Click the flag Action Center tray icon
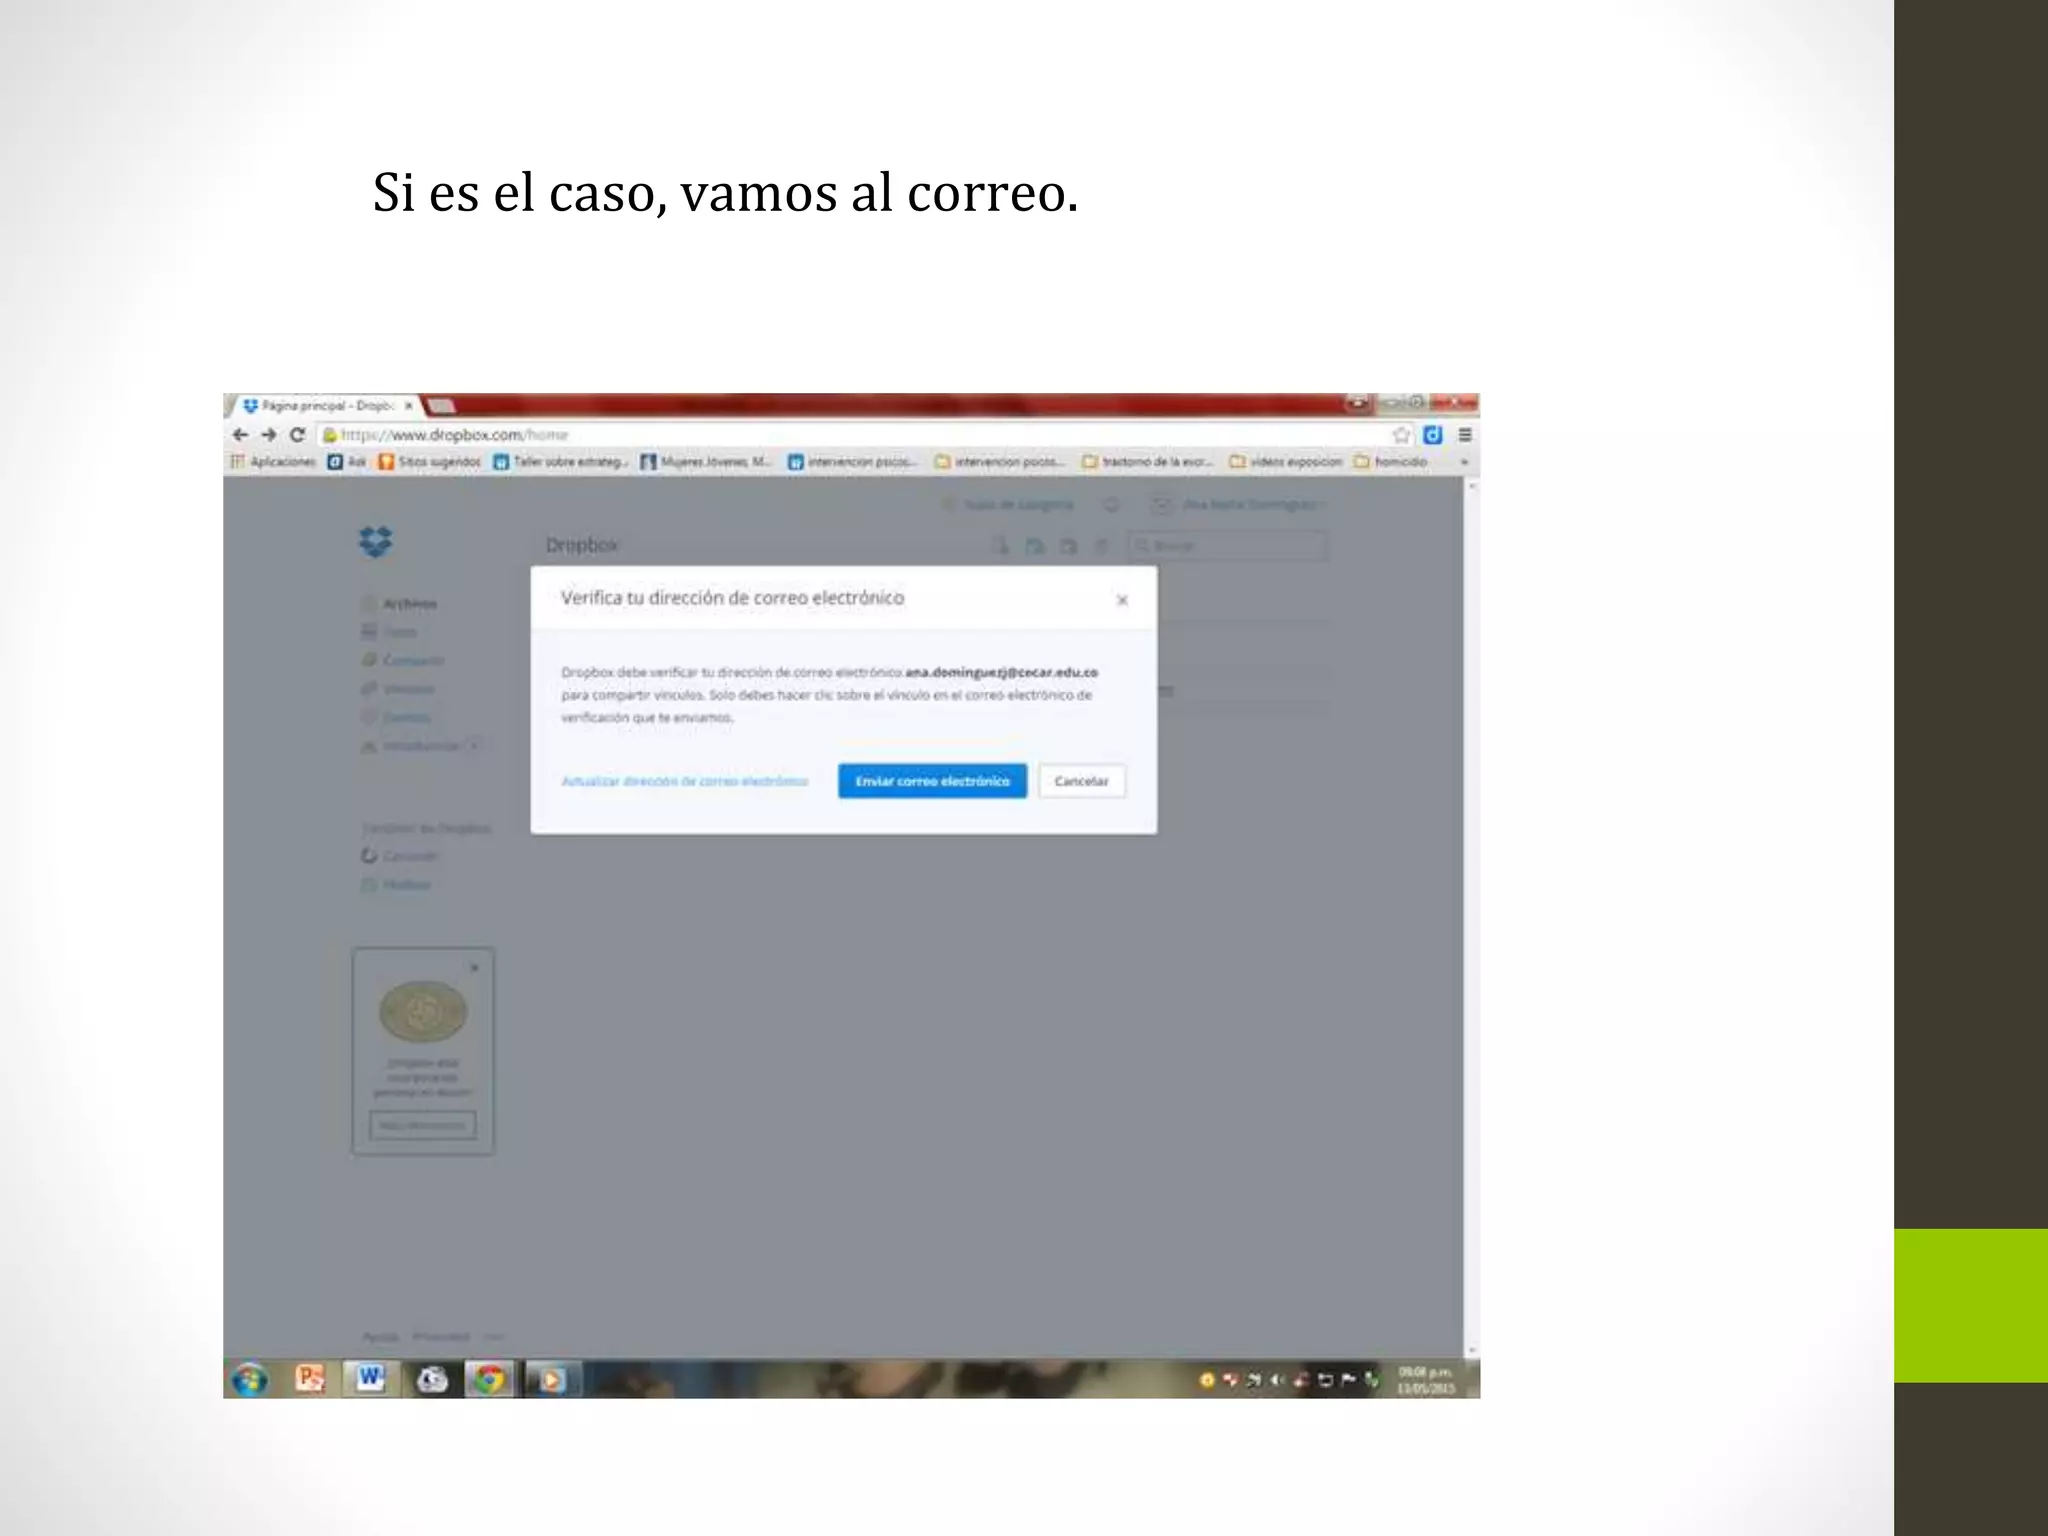 1348,1380
